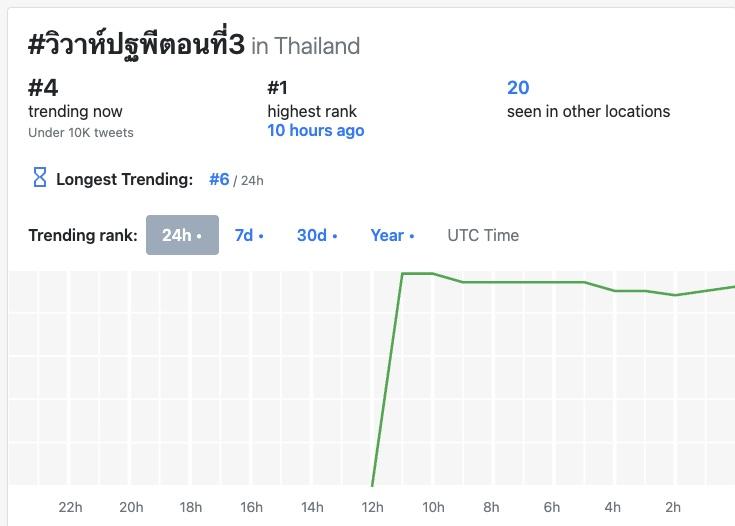
Task: Toggle the UTC Time option
Action: pos(483,236)
